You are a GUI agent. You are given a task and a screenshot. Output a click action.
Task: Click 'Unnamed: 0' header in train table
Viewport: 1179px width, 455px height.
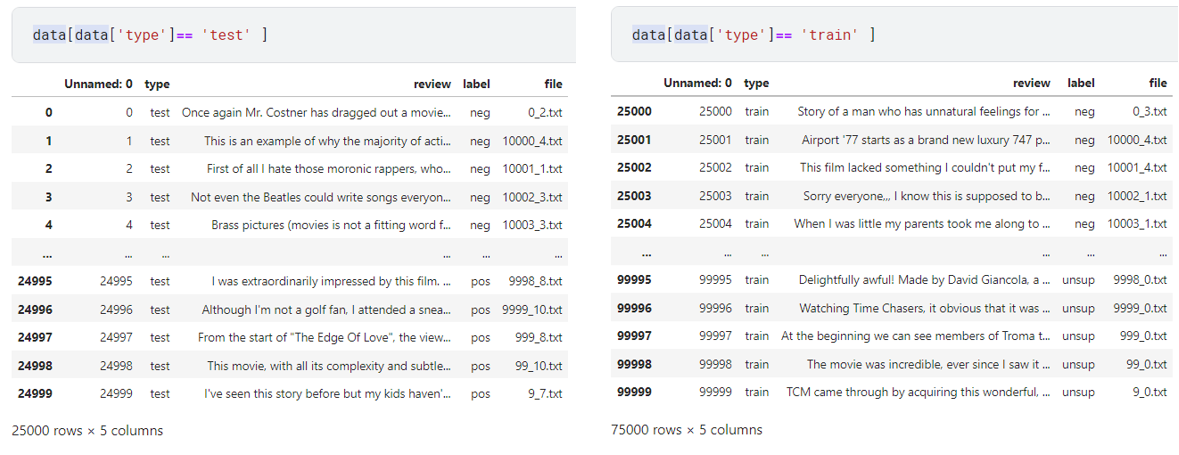click(x=698, y=83)
